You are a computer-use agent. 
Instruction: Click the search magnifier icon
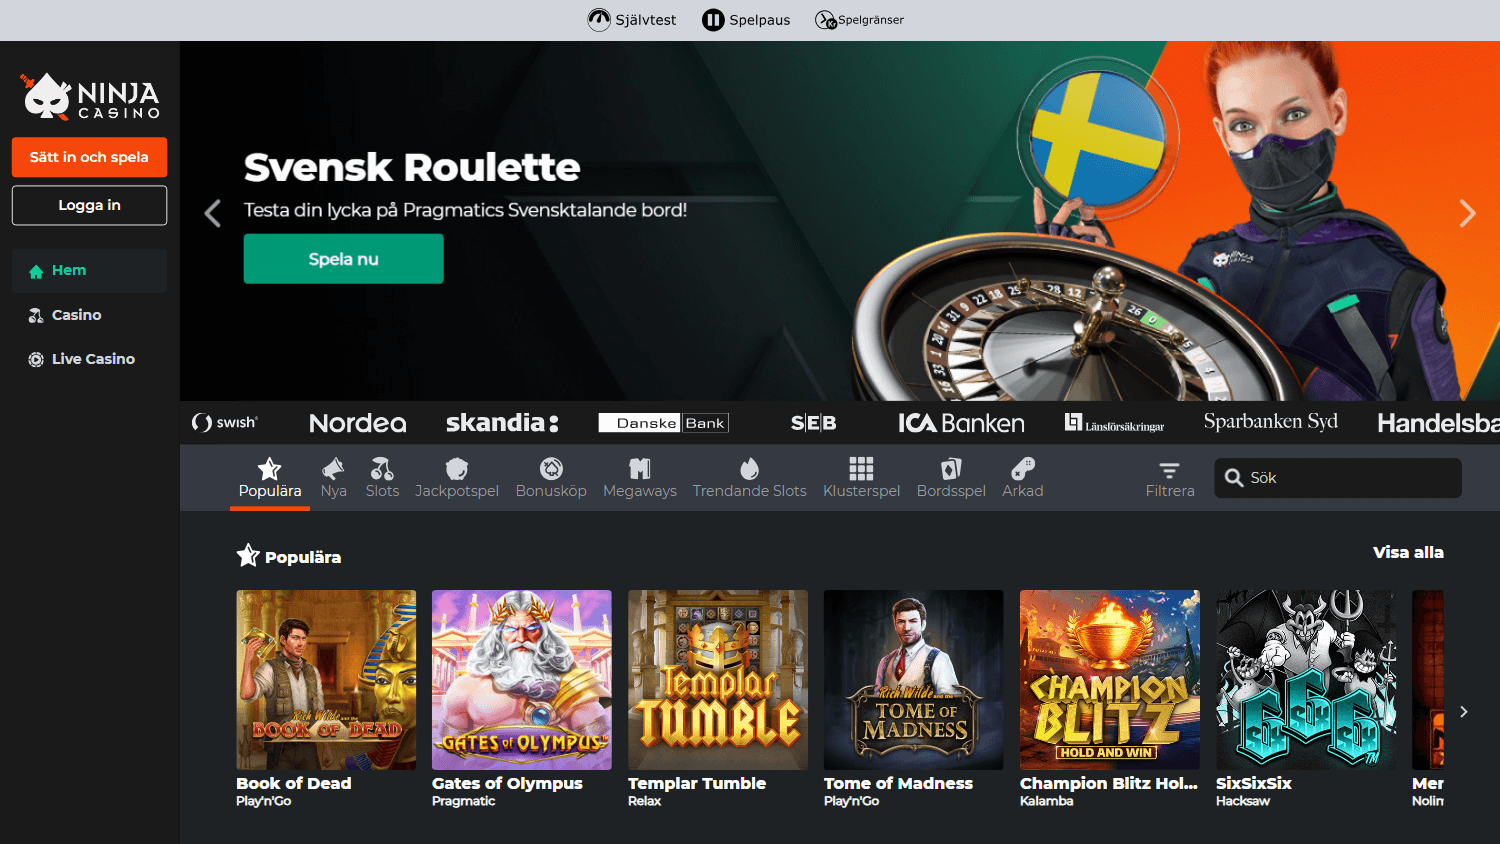click(1234, 478)
